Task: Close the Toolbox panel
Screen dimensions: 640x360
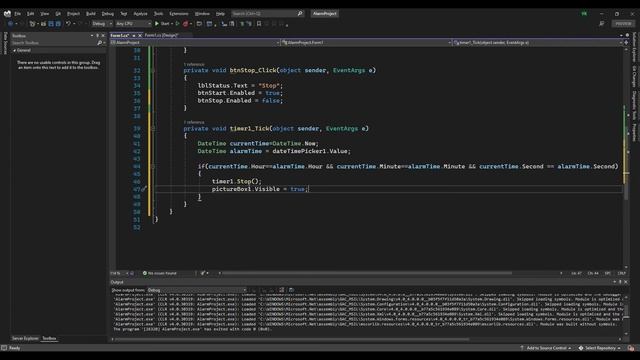Action: [103, 36]
